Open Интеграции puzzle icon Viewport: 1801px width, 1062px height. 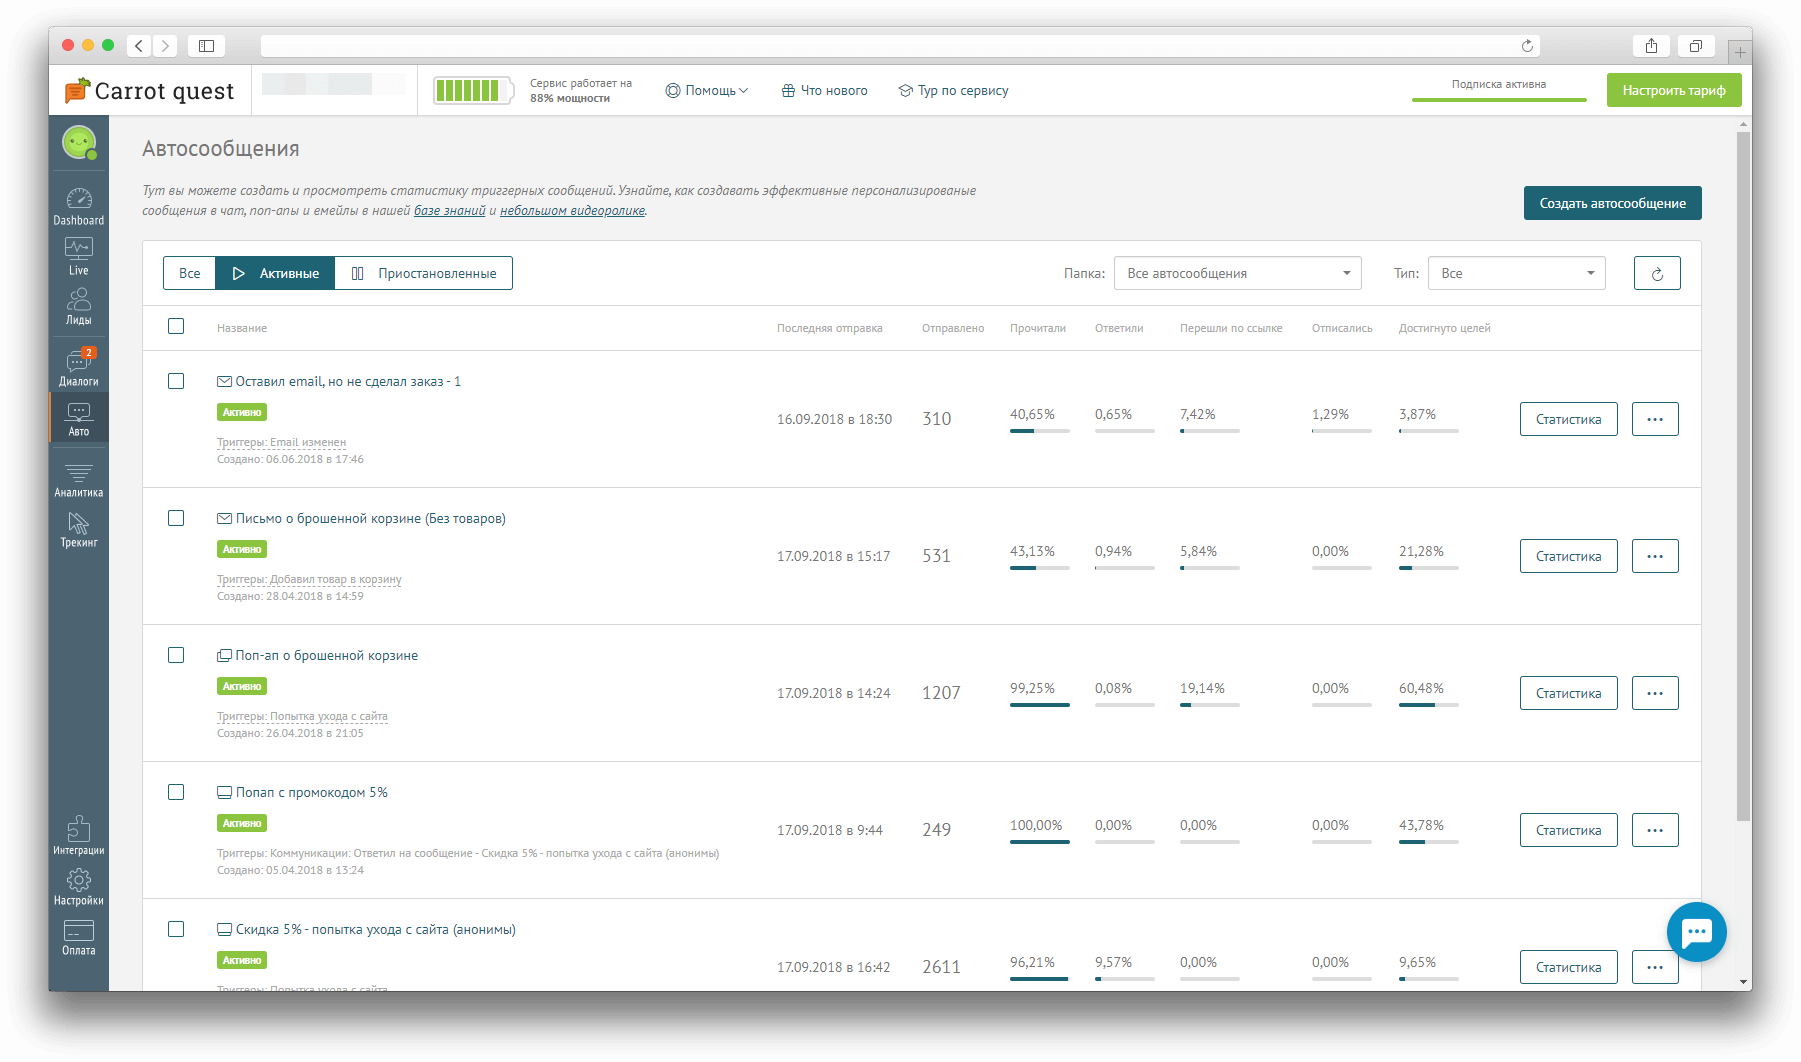(78, 836)
